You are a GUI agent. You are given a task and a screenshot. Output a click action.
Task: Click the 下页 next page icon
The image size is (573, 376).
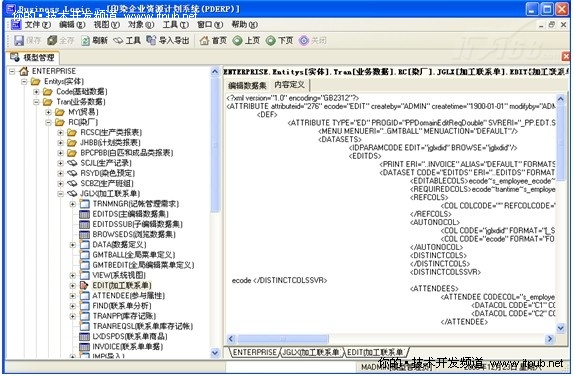point(271,41)
